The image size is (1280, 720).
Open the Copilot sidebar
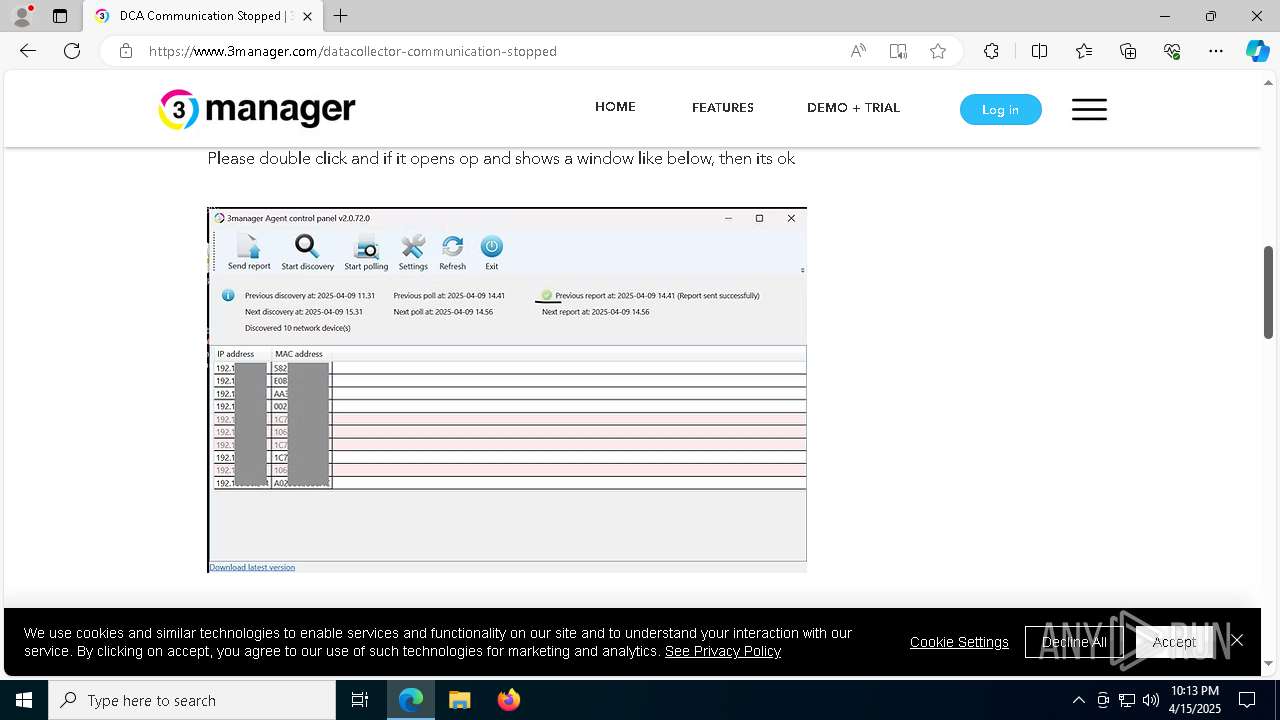tap(1257, 51)
